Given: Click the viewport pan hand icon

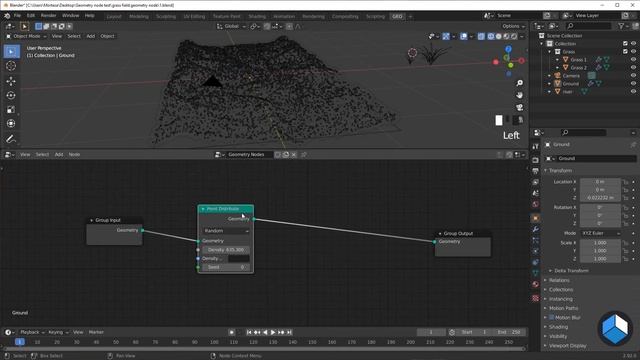Looking at the screenshot, I should (x=519, y=95).
